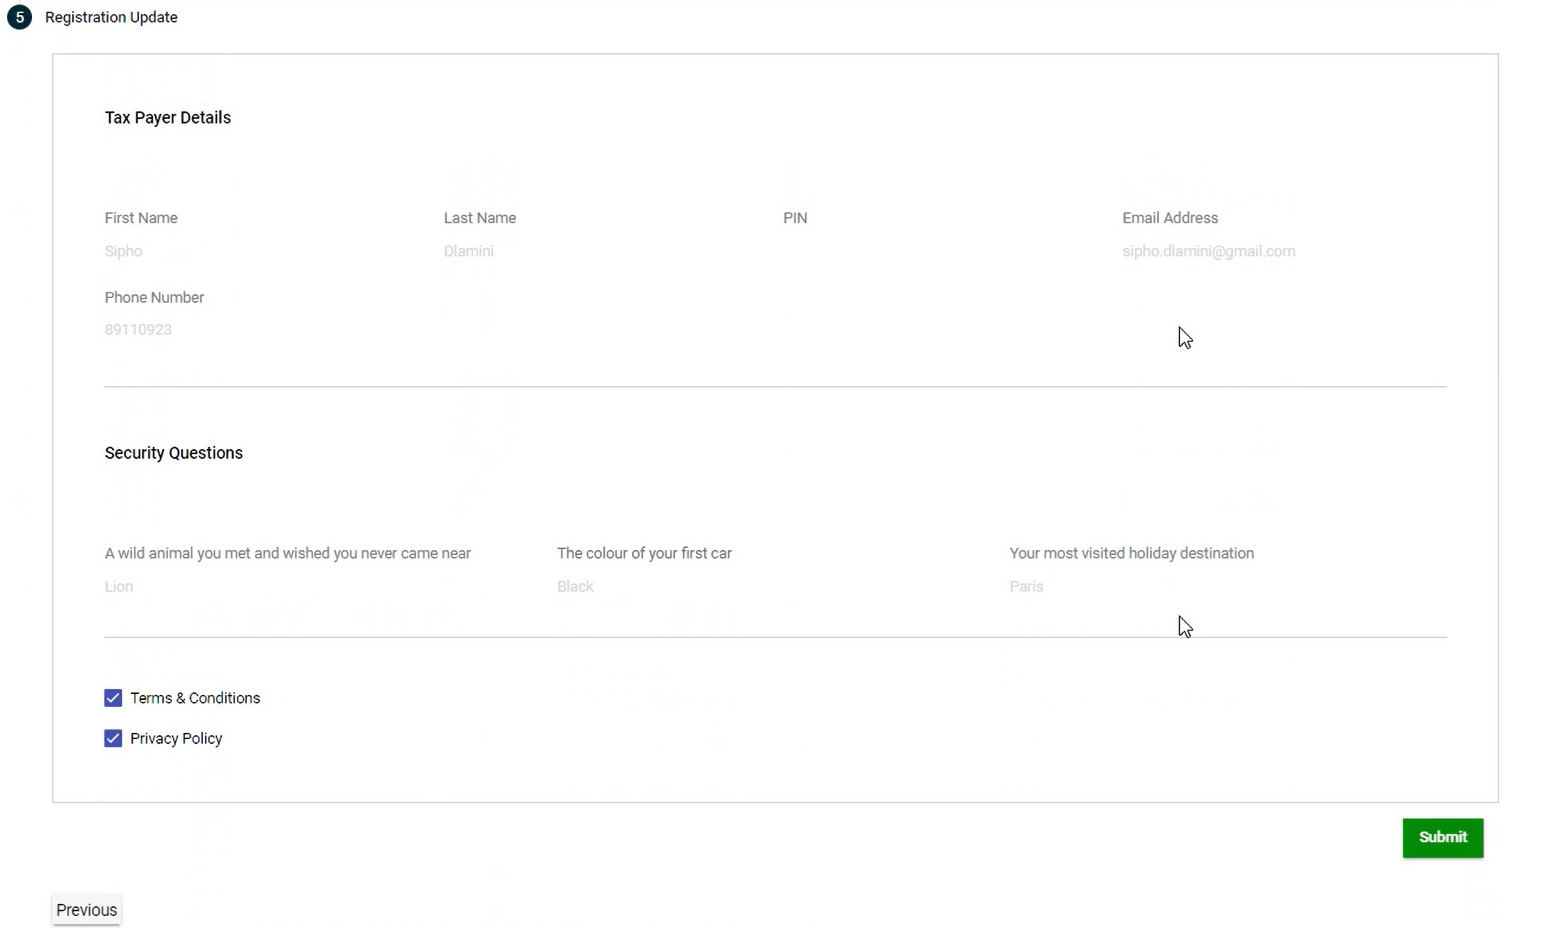
Task: Click the step 5 circle icon
Action: pos(19,17)
